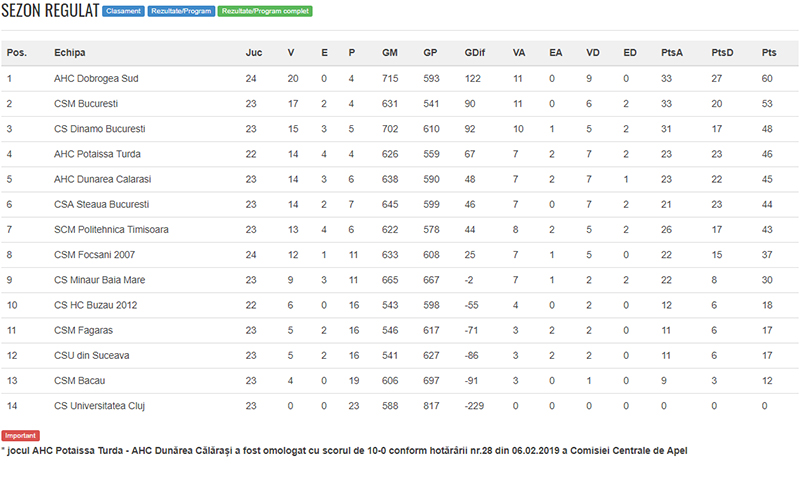The height and width of the screenshot is (477, 800).
Task: Click the Clasament button
Action: coord(123,11)
